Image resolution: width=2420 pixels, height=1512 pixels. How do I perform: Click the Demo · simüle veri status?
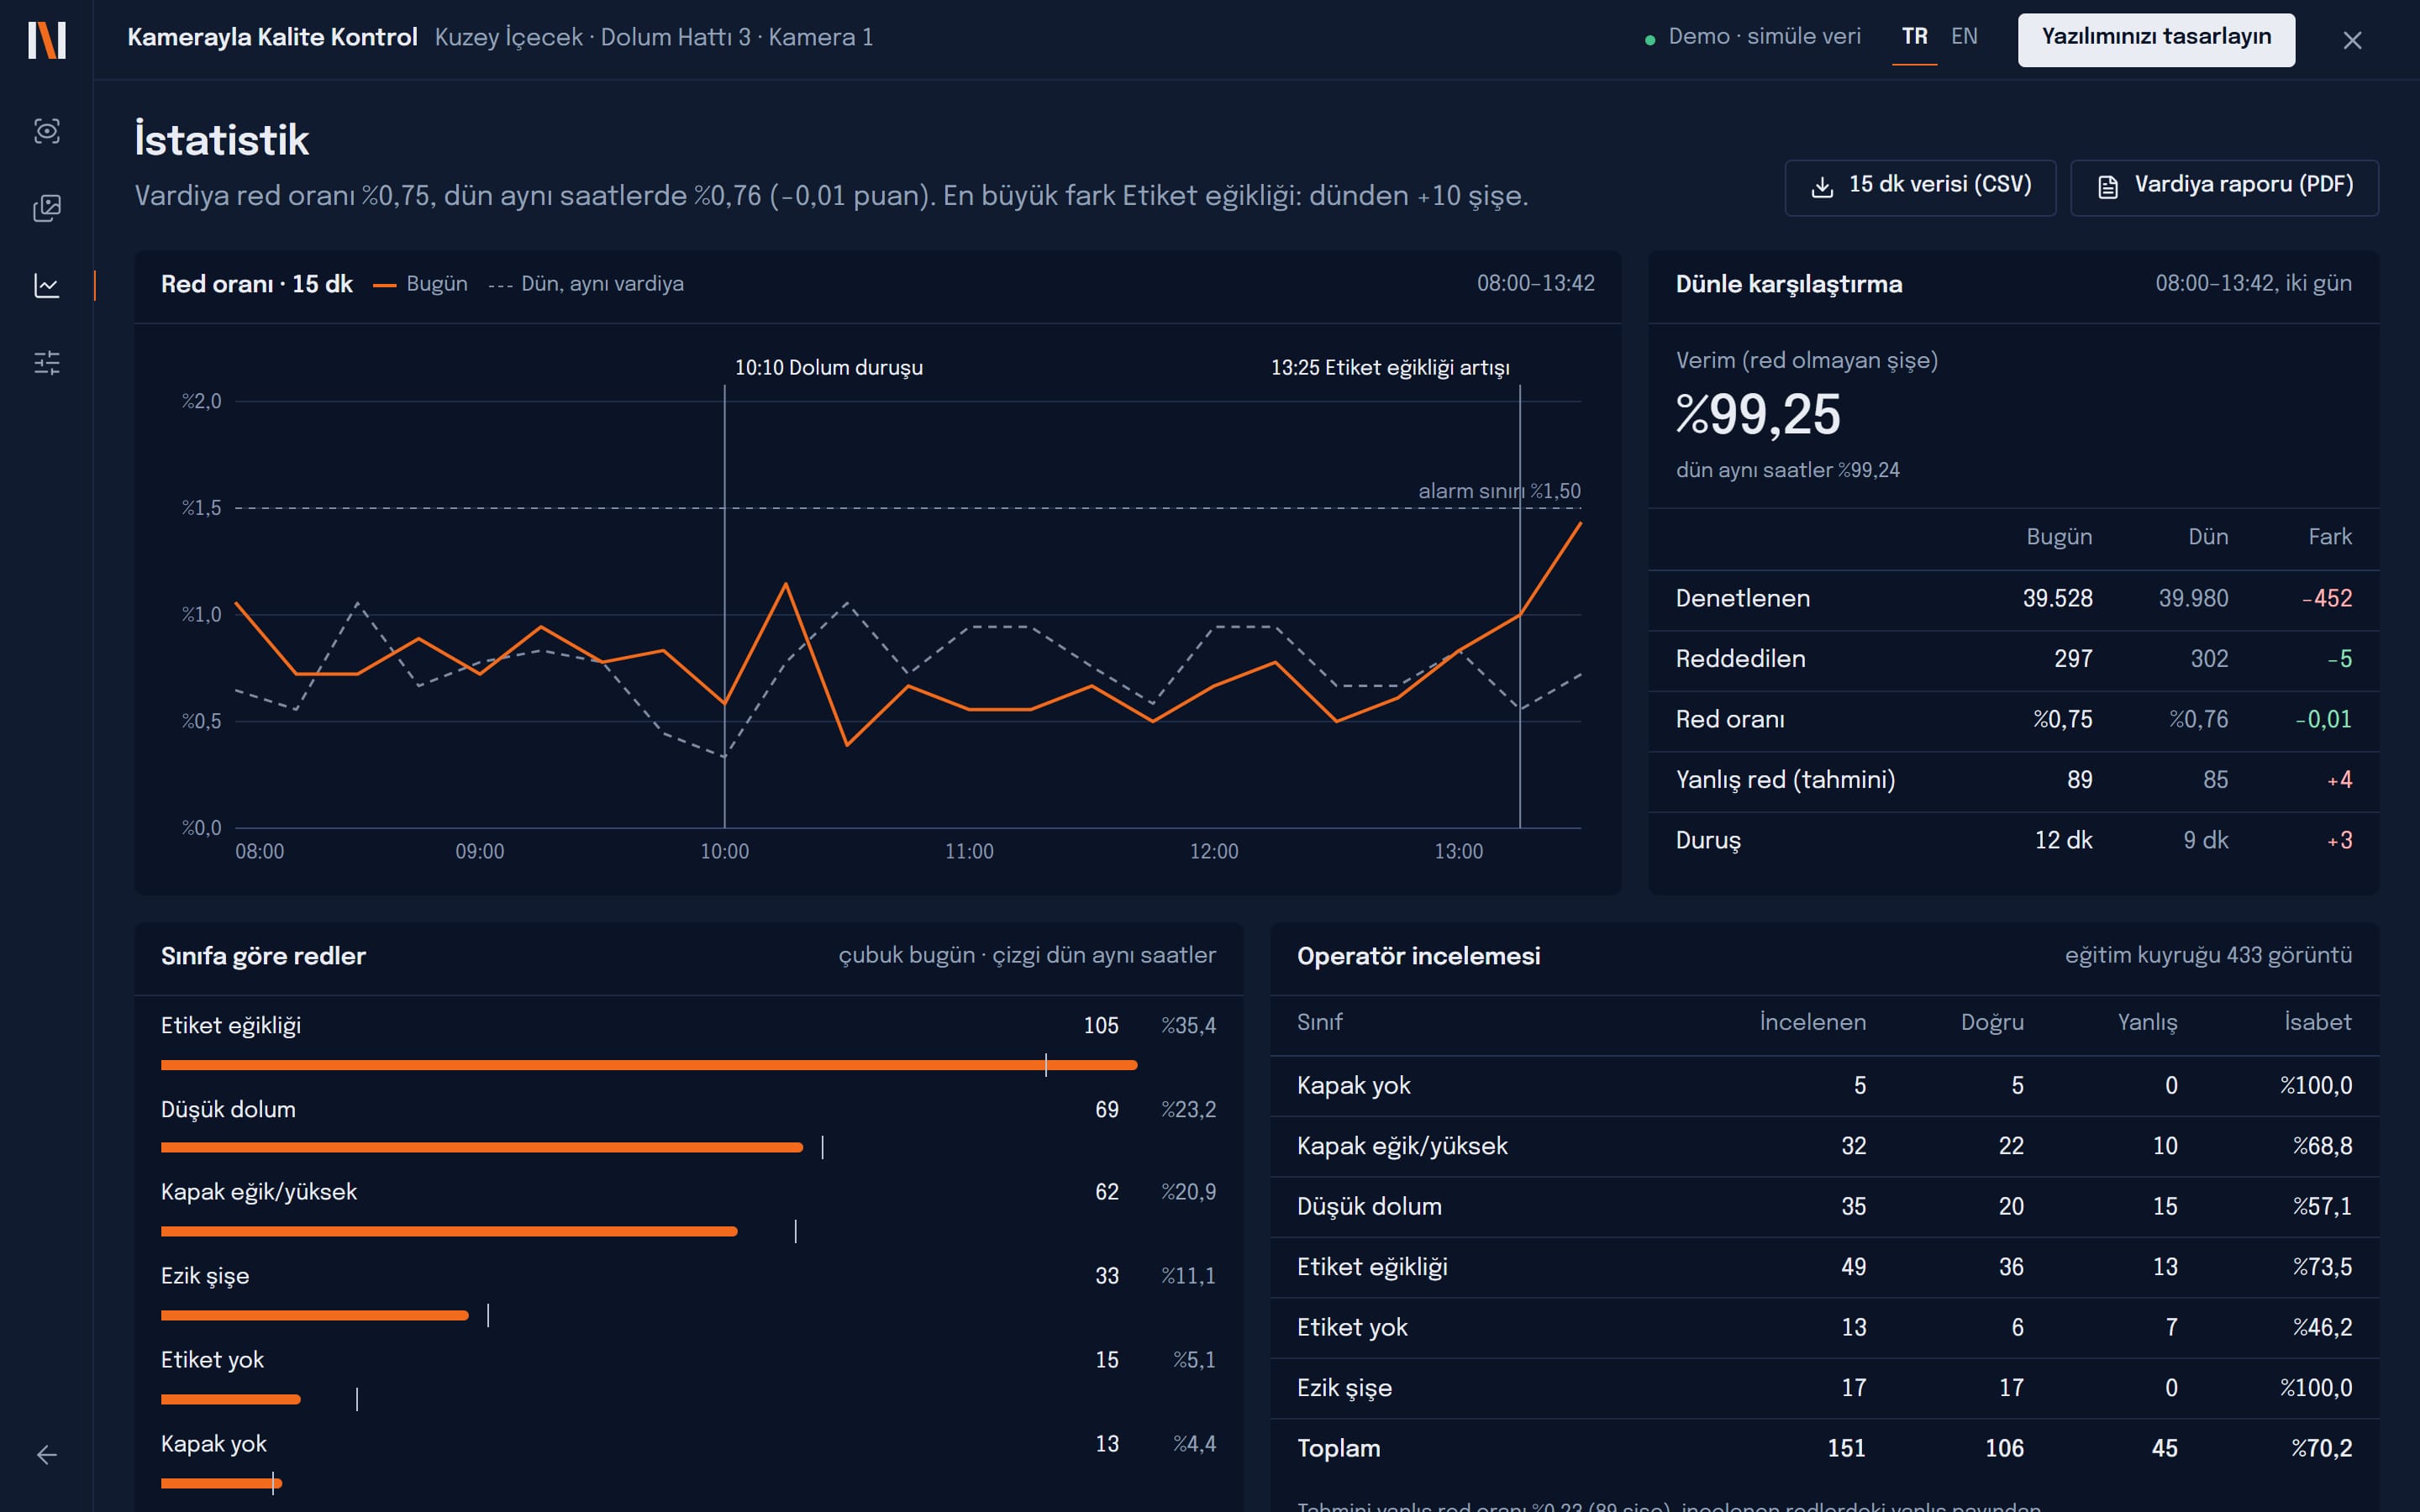coord(1753,37)
